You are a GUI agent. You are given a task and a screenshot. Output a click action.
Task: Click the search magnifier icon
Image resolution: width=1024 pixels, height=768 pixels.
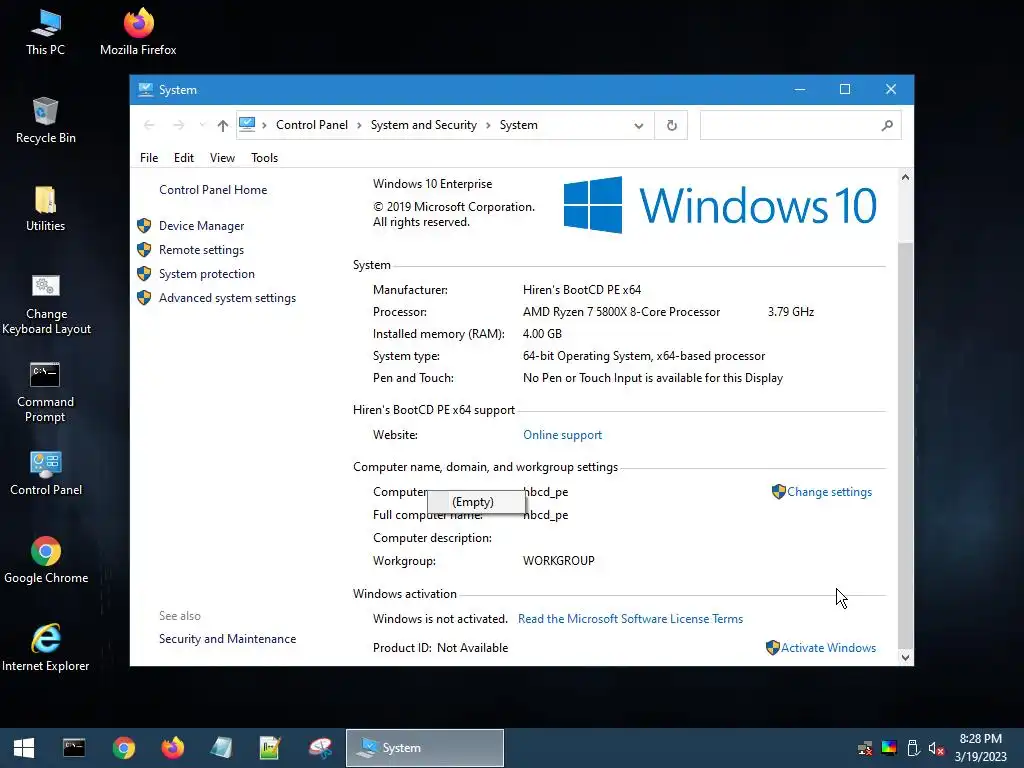pos(887,125)
